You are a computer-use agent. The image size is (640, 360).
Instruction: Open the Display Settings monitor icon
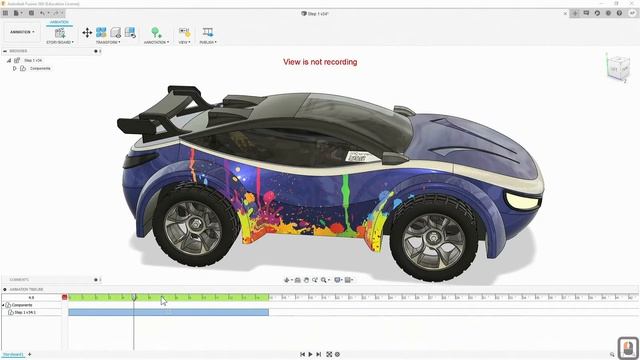(x=338, y=280)
